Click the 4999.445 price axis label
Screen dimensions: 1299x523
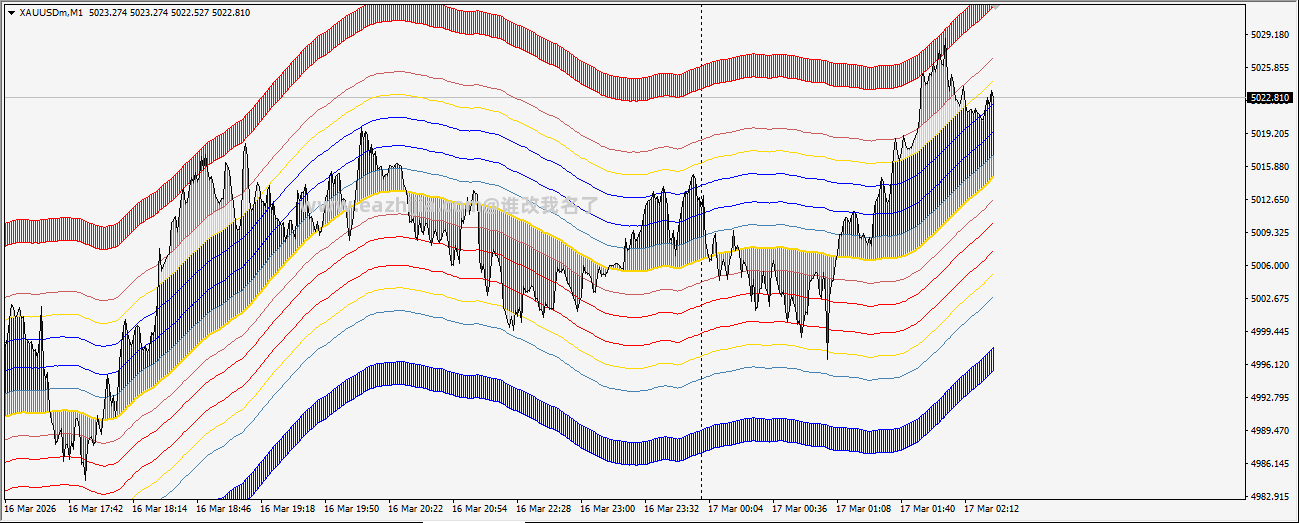point(1268,332)
